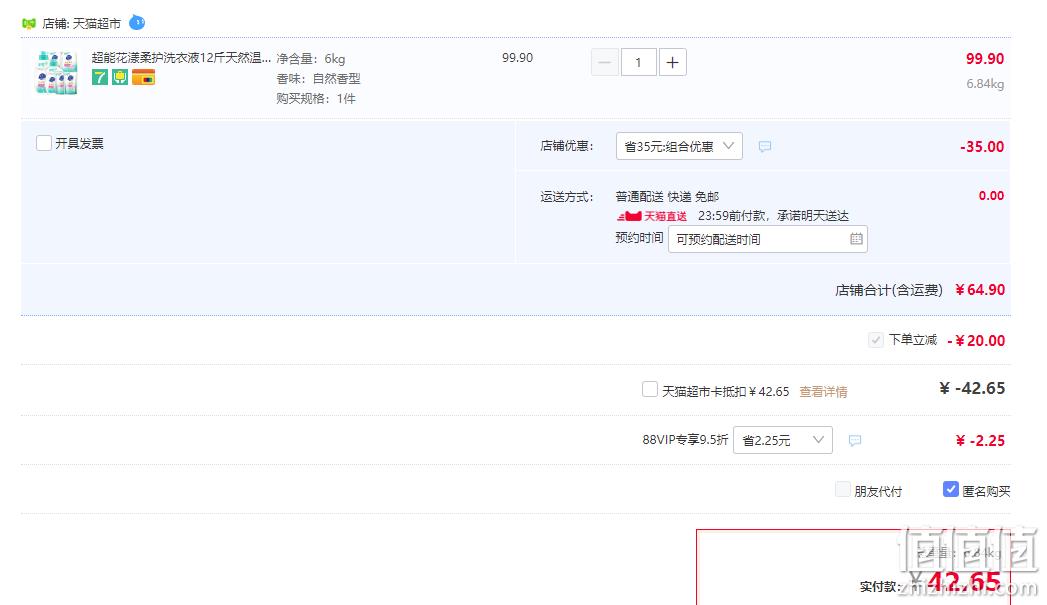The image size is (1047, 605).
Task: Click the ¥64.90 store total amount
Action: (x=980, y=290)
